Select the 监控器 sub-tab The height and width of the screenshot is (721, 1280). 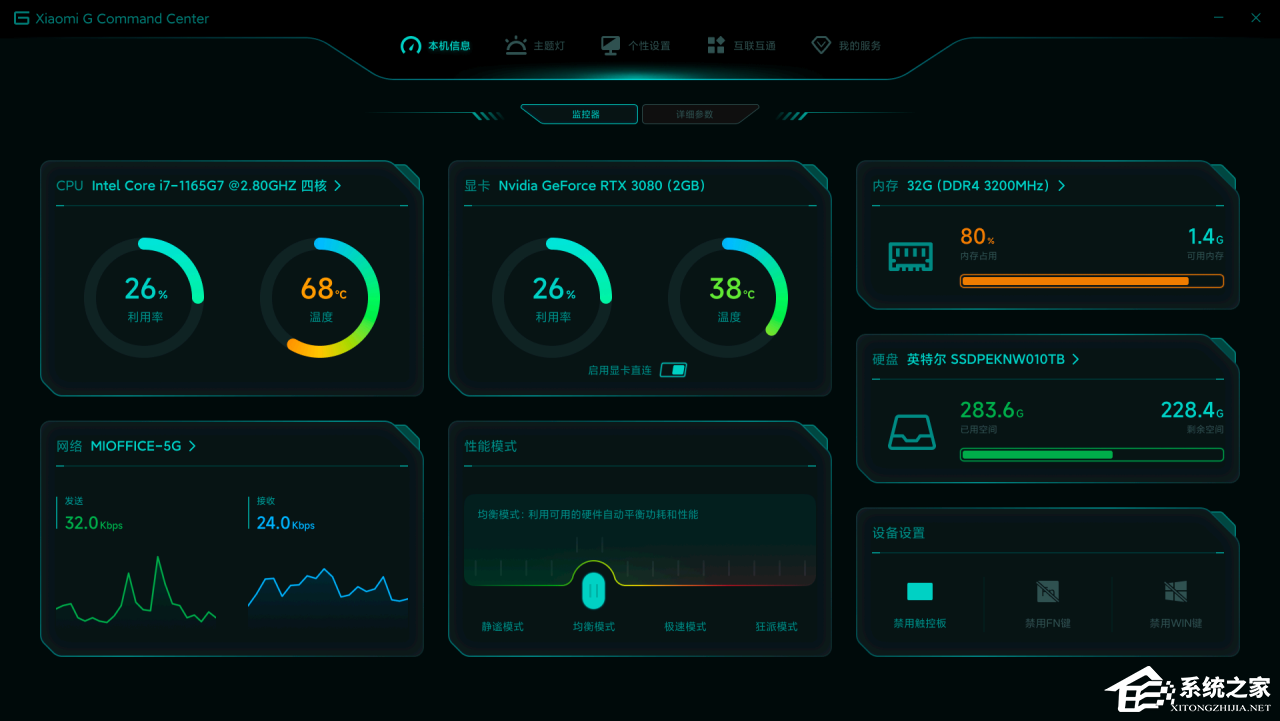pos(580,114)
